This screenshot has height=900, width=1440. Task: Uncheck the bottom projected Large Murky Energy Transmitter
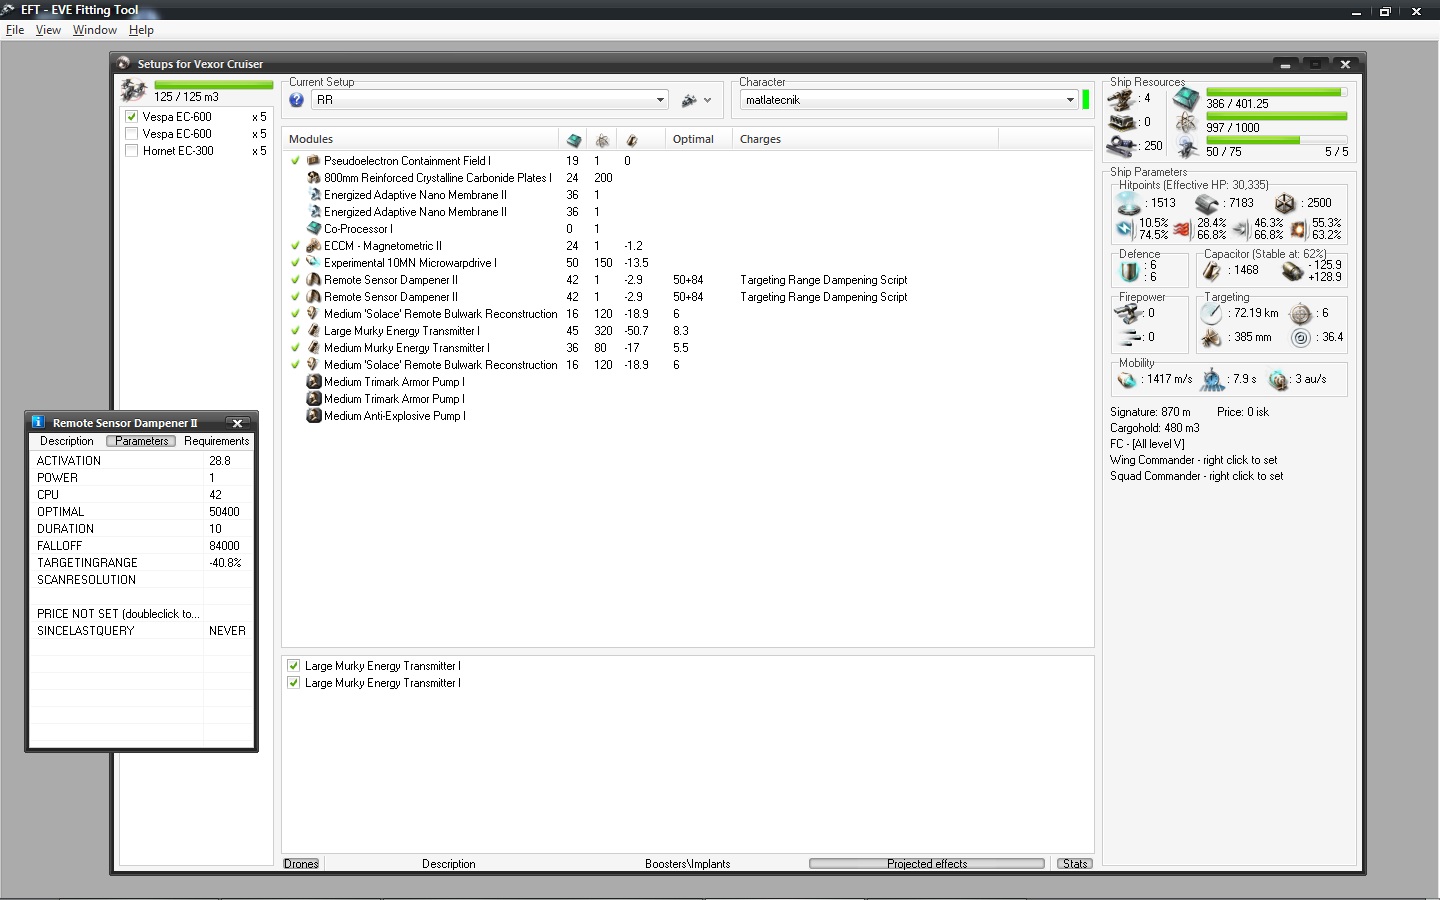pos(293,683)
